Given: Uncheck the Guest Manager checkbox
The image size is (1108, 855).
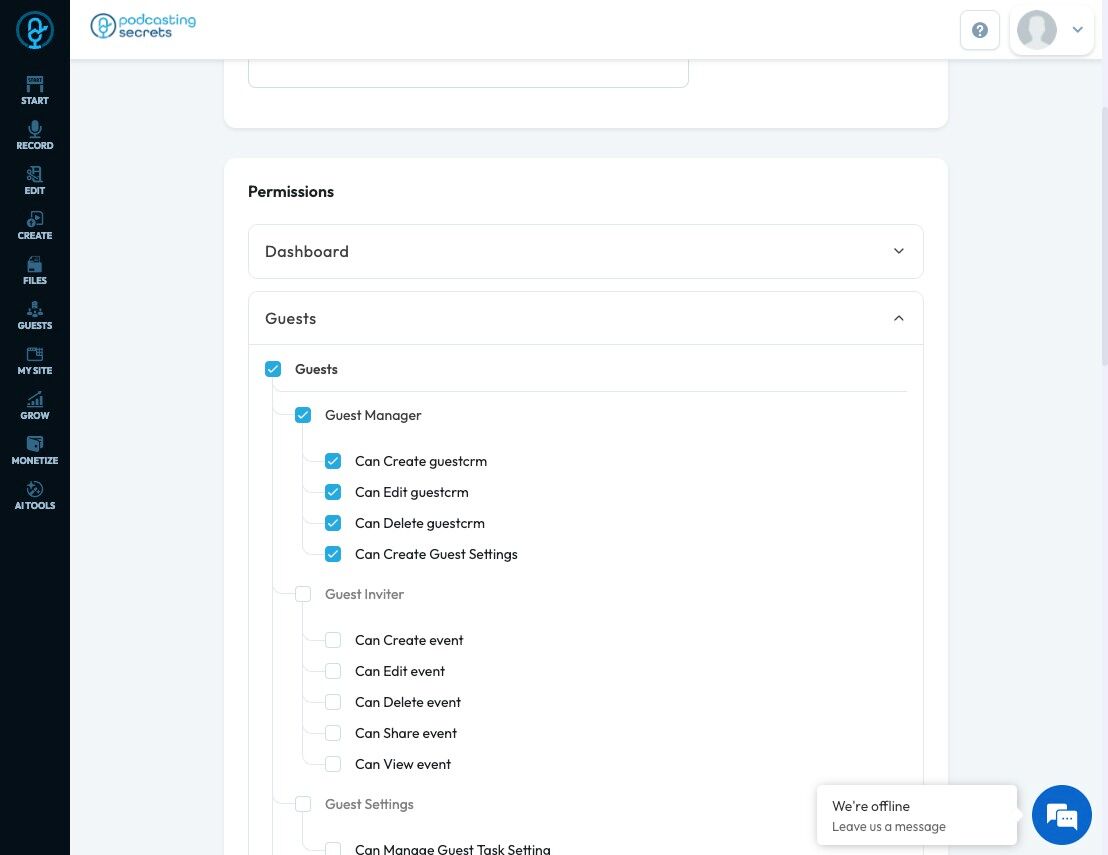Looking at the screenshot, I should point(303,415).
